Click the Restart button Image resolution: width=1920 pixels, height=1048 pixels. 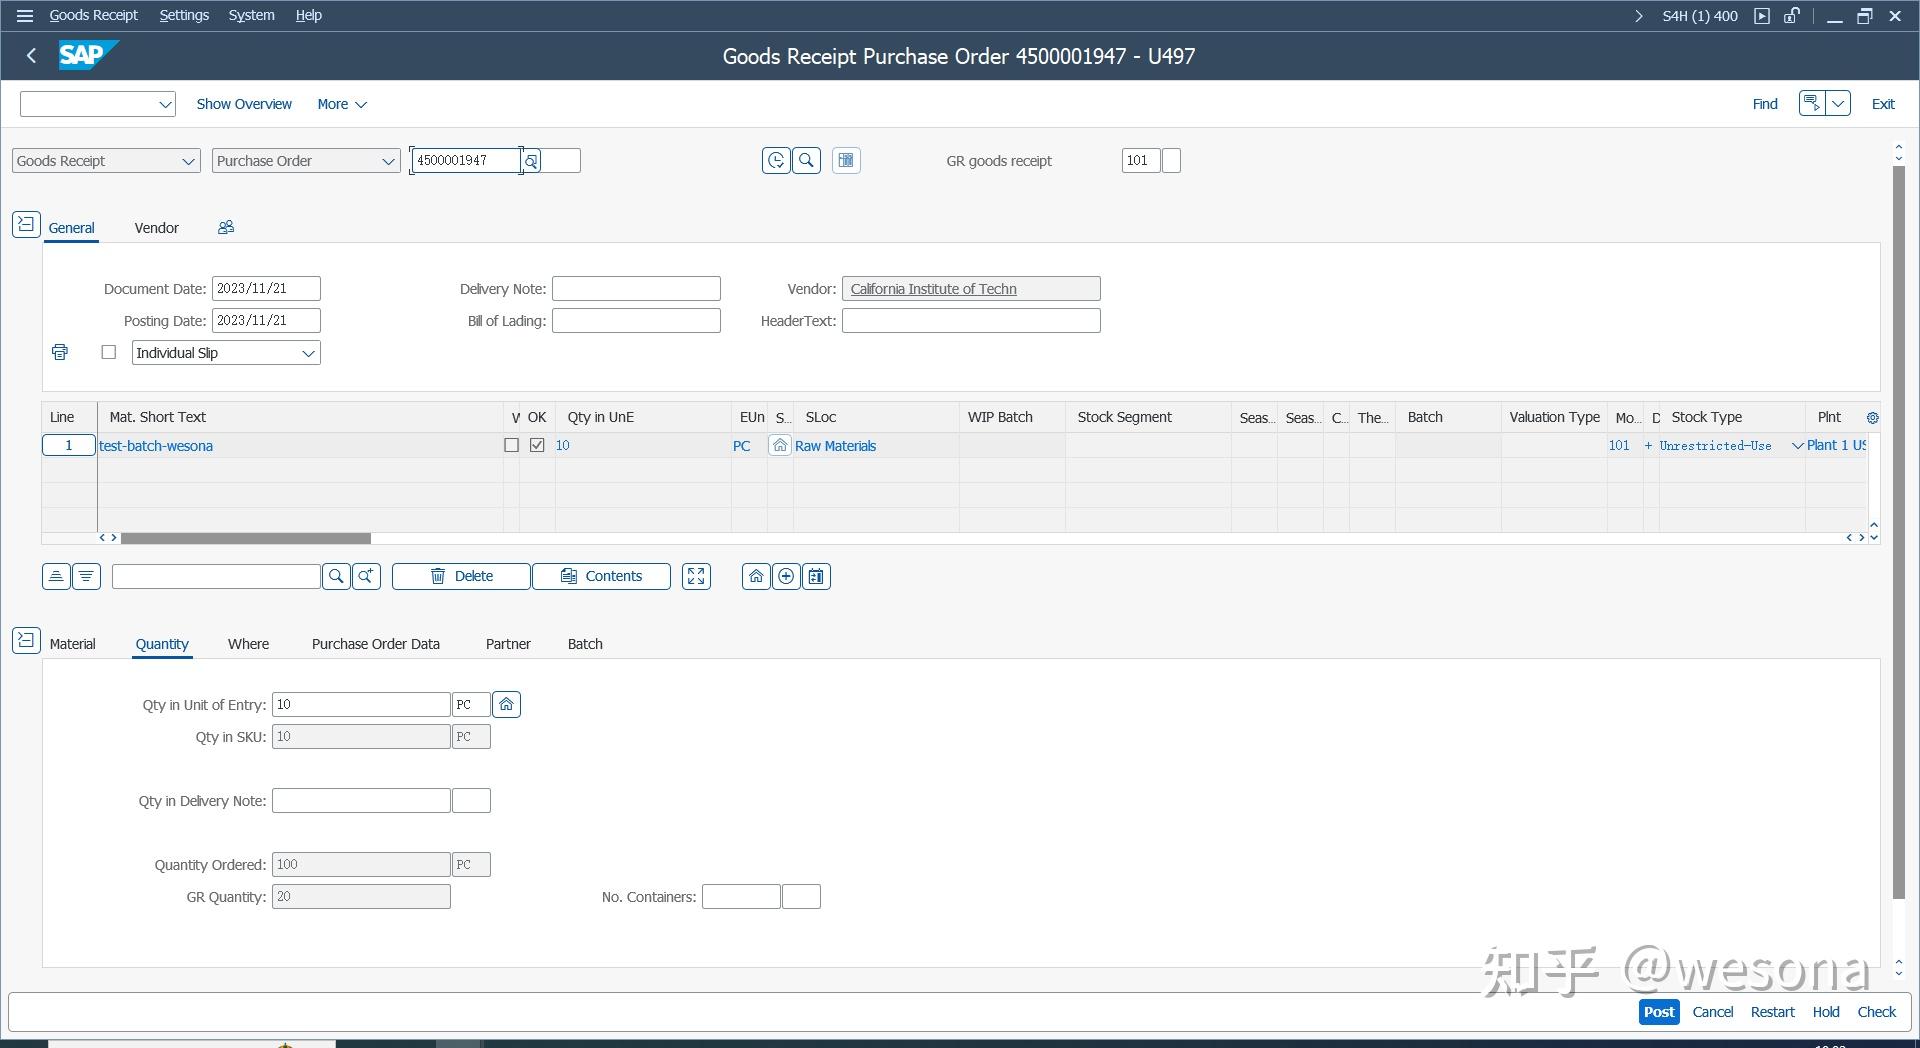(1773, 1012)
